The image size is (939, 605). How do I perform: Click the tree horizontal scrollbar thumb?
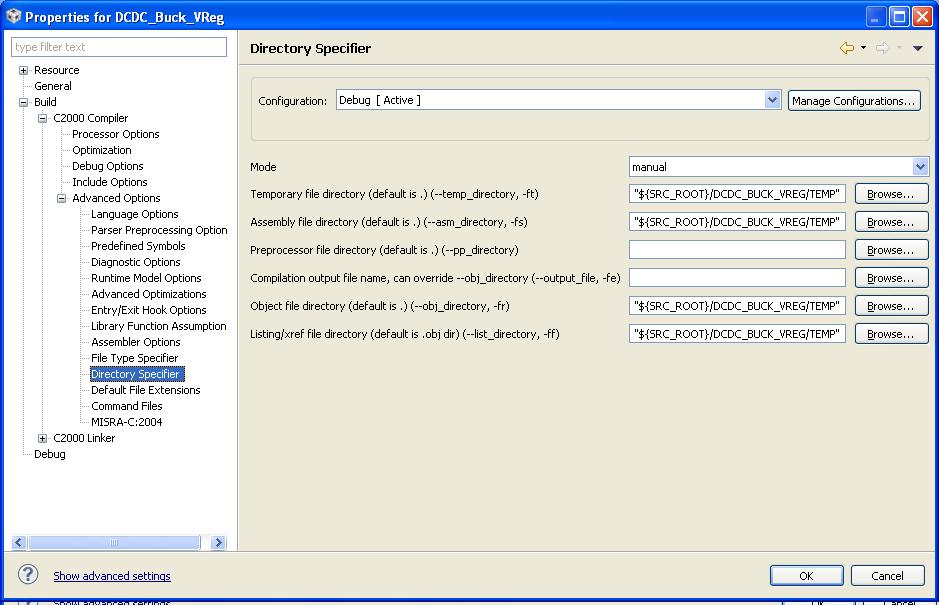coord(114,543)
